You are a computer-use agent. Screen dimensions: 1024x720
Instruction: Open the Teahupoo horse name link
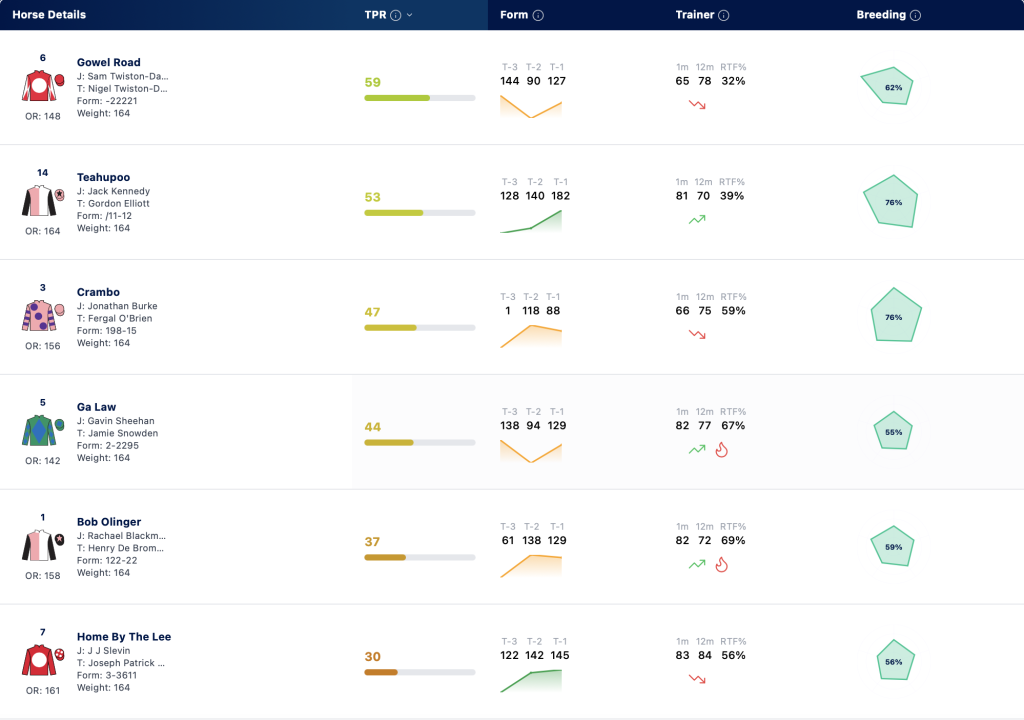pos(103,177)
